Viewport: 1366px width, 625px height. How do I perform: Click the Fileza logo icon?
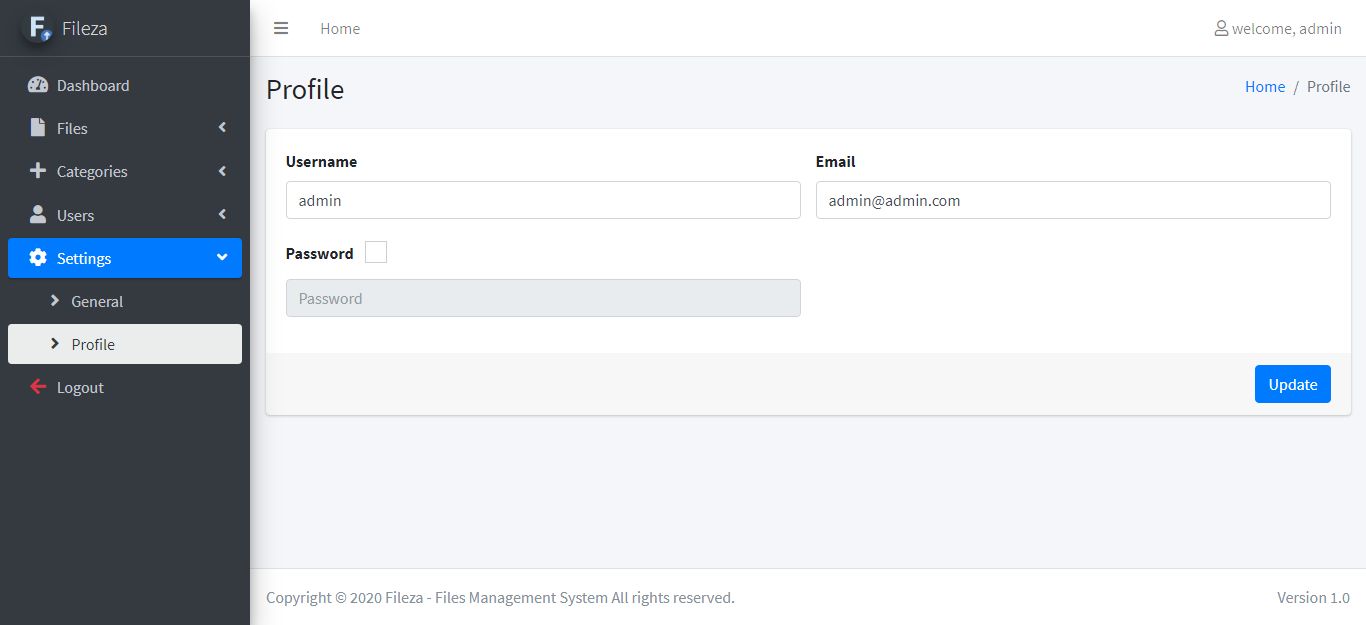pos(38,28)
